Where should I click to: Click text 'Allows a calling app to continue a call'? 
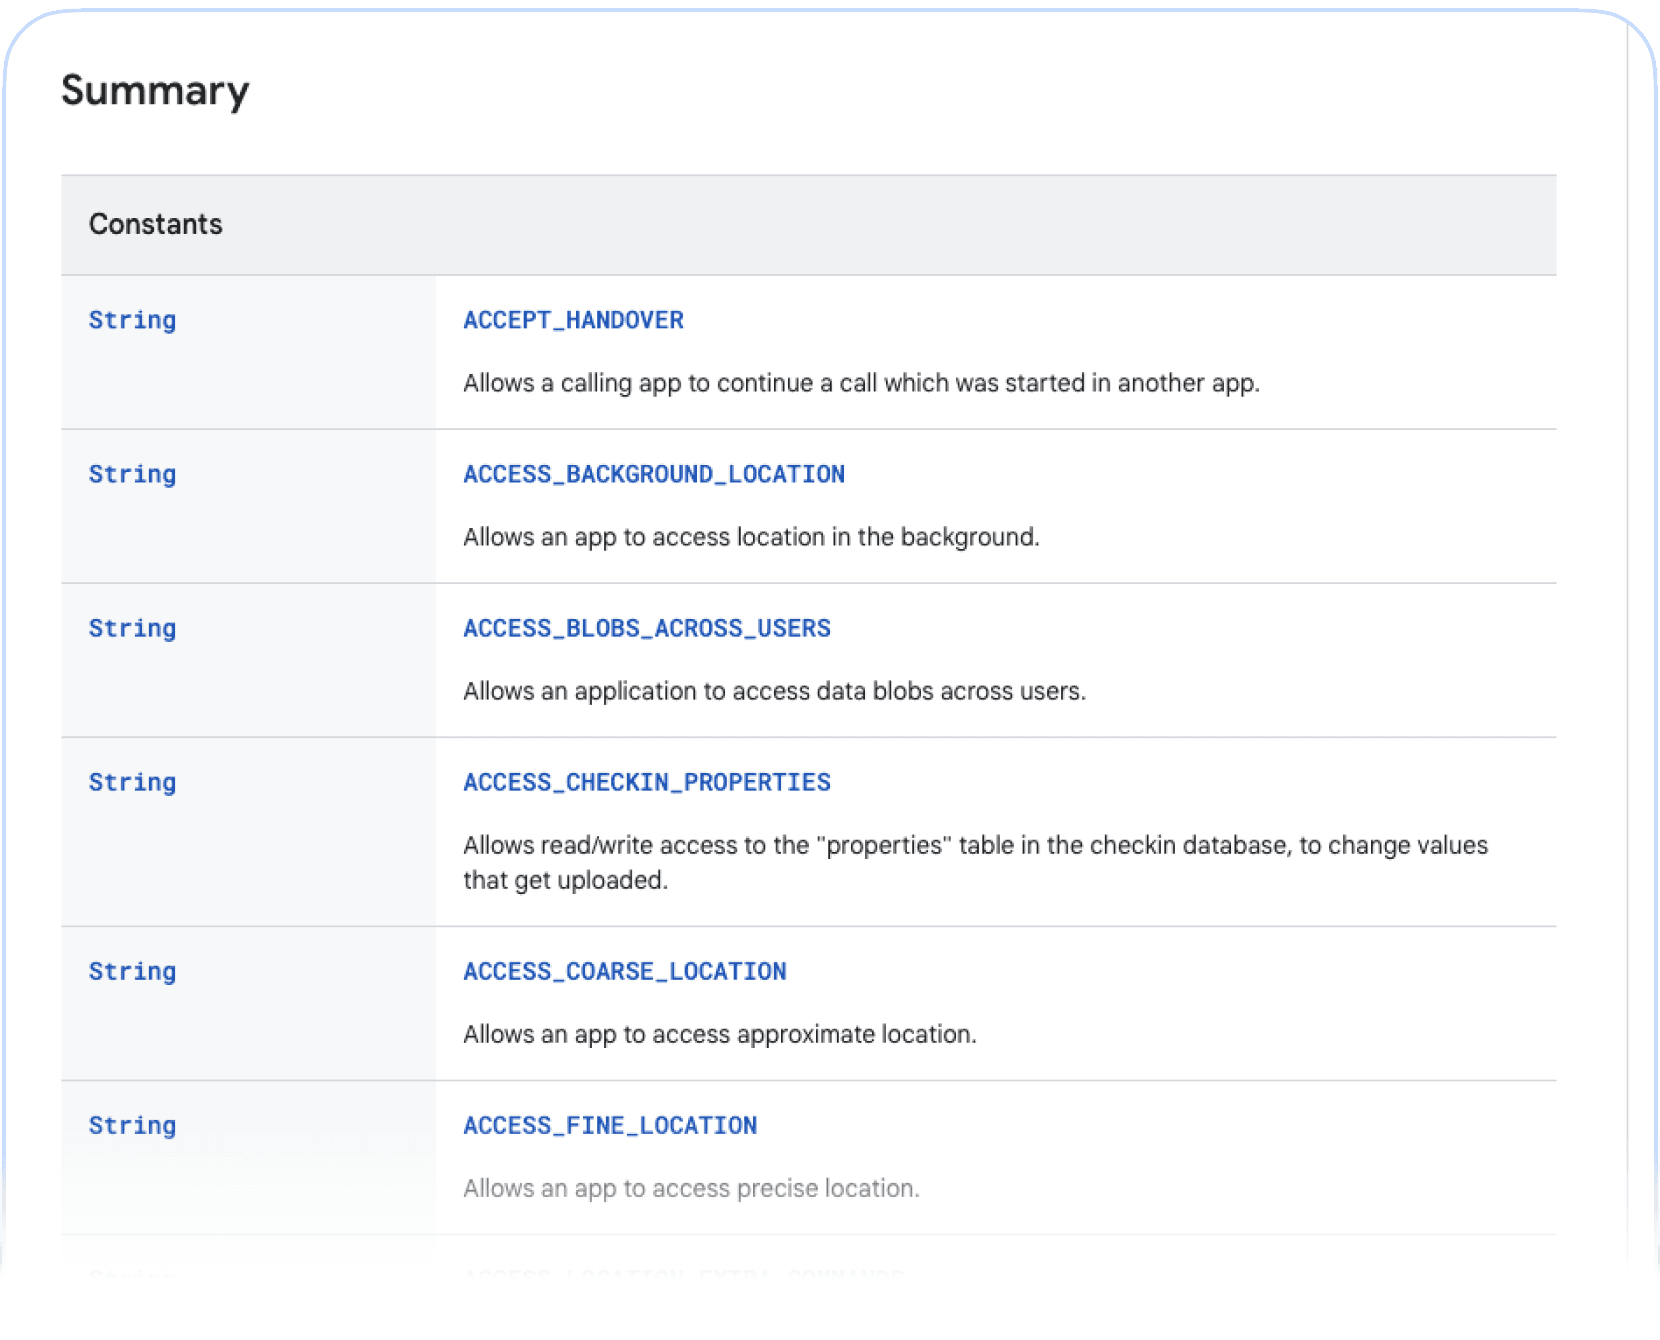(x=669, y=383)
